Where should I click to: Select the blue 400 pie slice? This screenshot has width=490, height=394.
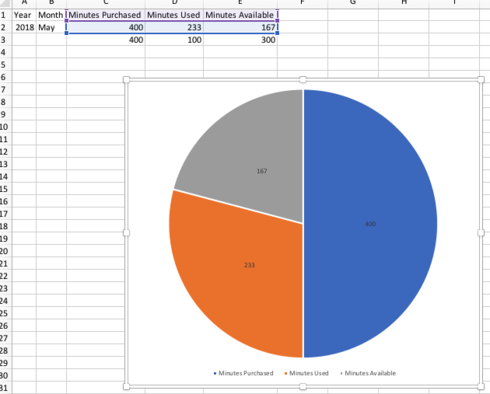click(x=370, y=223)
